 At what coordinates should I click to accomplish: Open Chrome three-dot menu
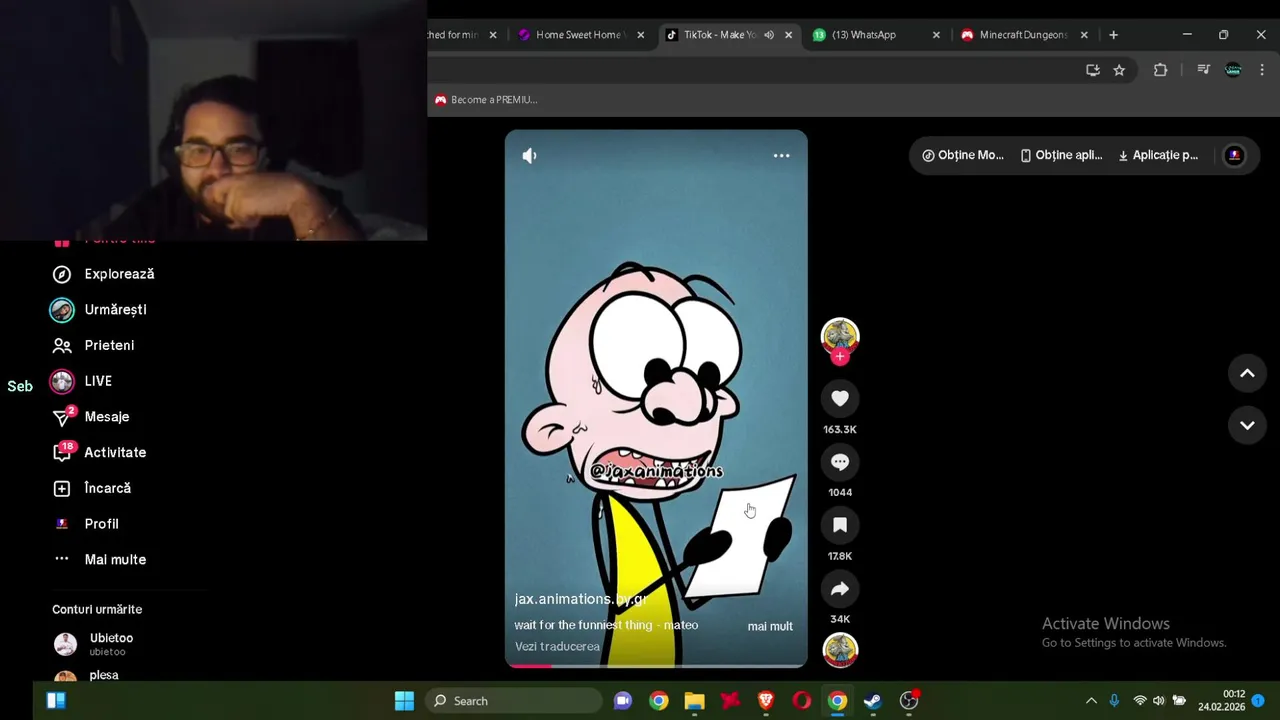(x=1262, y=70)
